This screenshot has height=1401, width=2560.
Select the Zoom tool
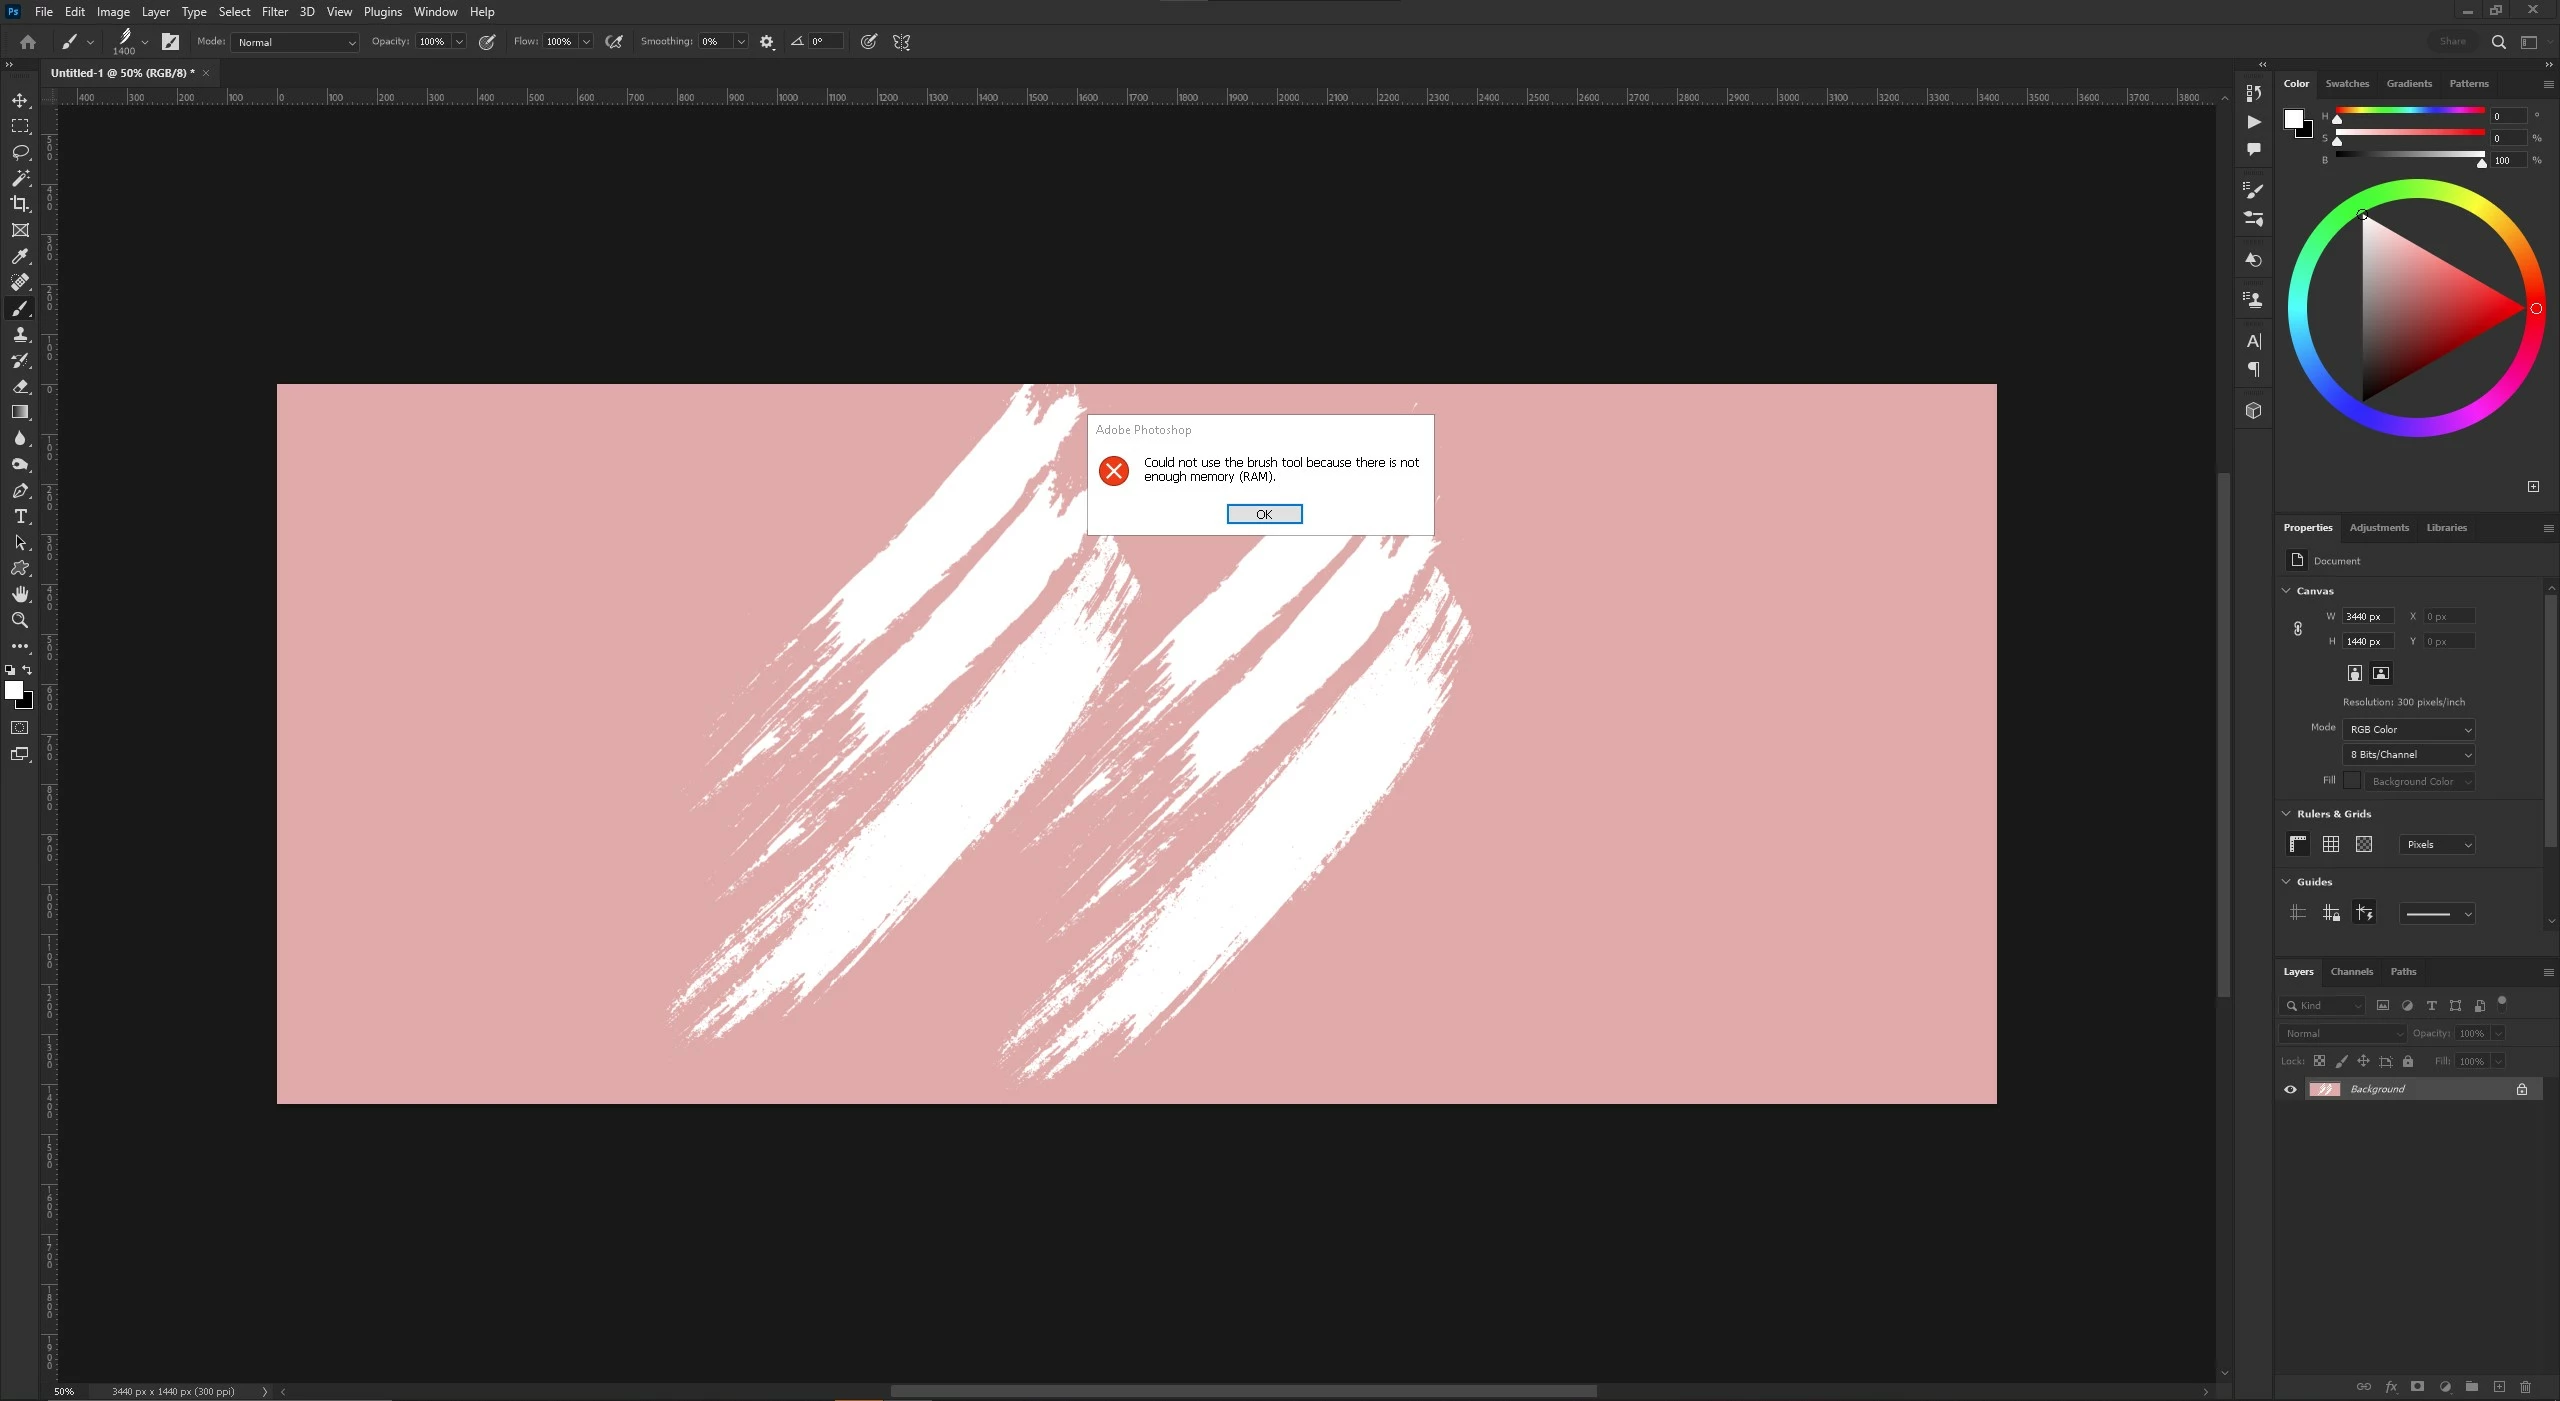(x=20, y=620)
